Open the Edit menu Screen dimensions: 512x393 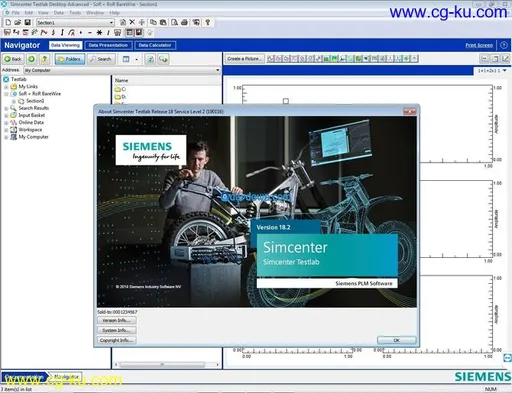[x=29, y=13]
